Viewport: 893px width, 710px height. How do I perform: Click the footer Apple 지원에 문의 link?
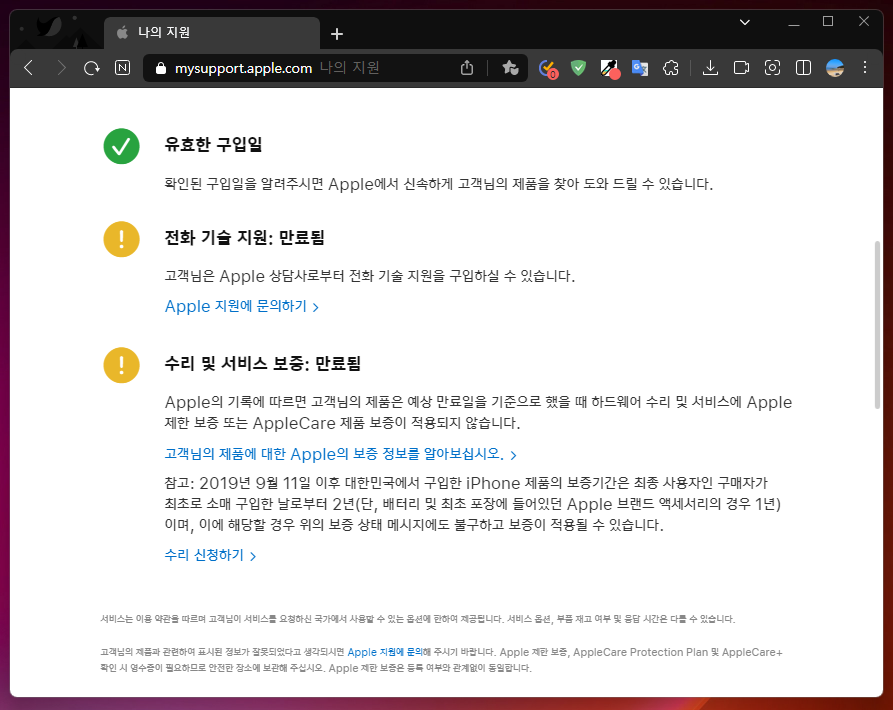coord(385,652)
